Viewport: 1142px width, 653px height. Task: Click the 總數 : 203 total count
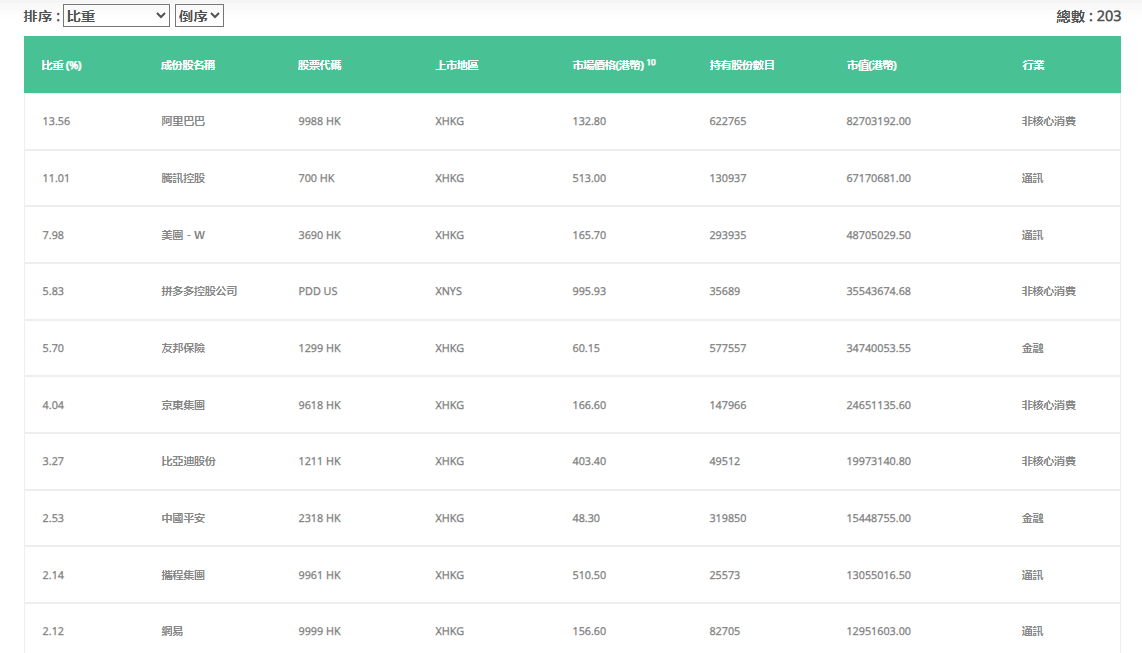(x=1089, y=16)
